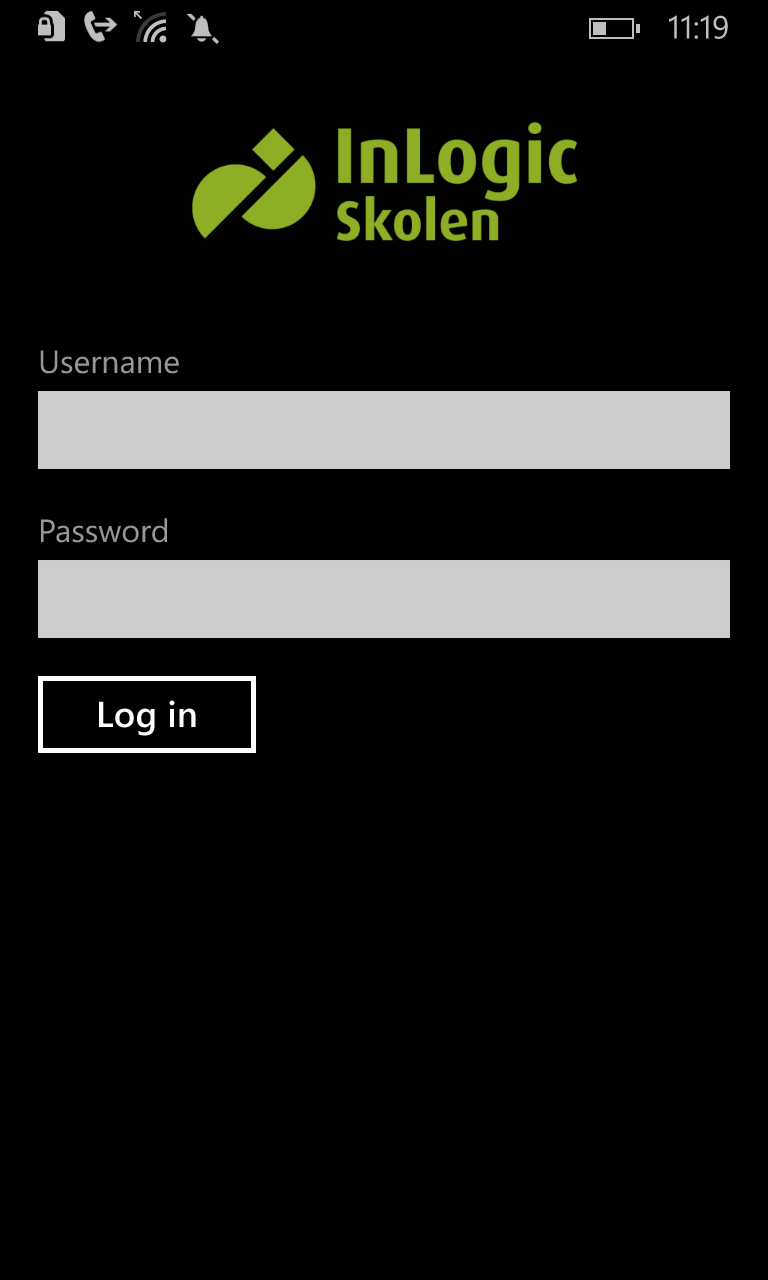
Task: Open the Wi-Fi signal status icon
Action: pyautogui.click(x=151, y=27)
